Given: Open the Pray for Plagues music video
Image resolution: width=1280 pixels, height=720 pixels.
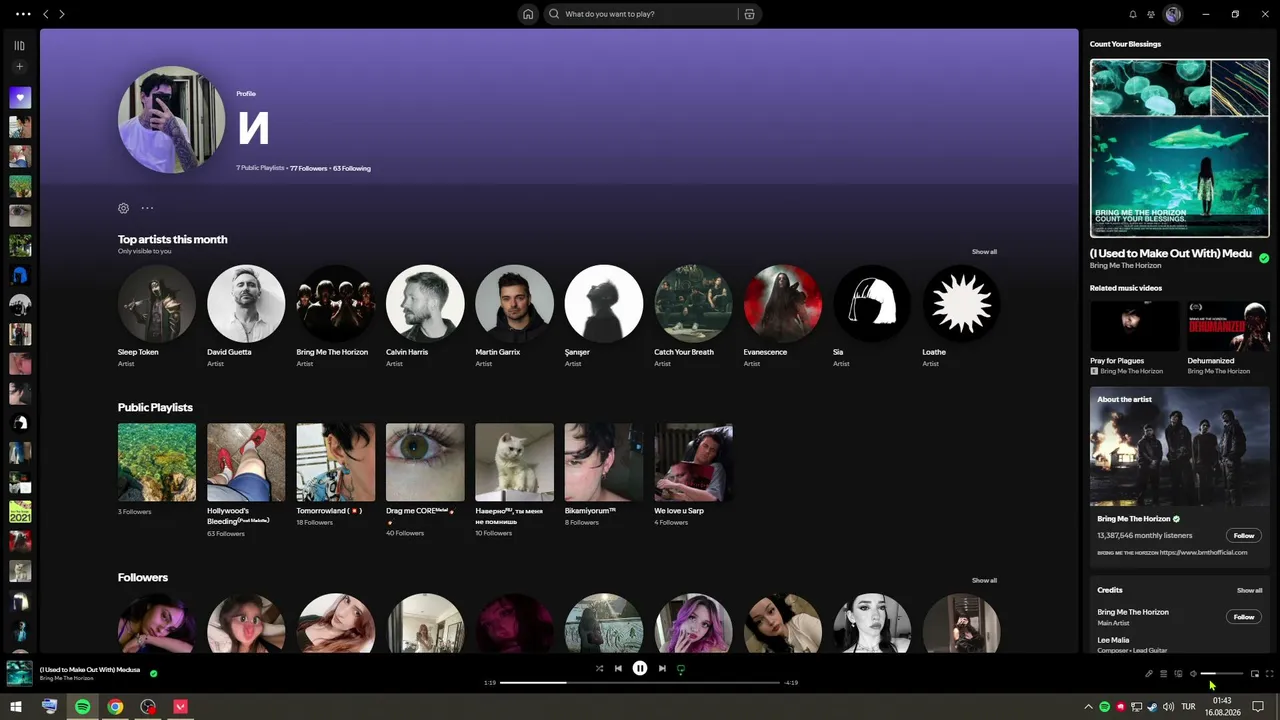Looking at the screenshot, I should click(x=1135, y=338).
